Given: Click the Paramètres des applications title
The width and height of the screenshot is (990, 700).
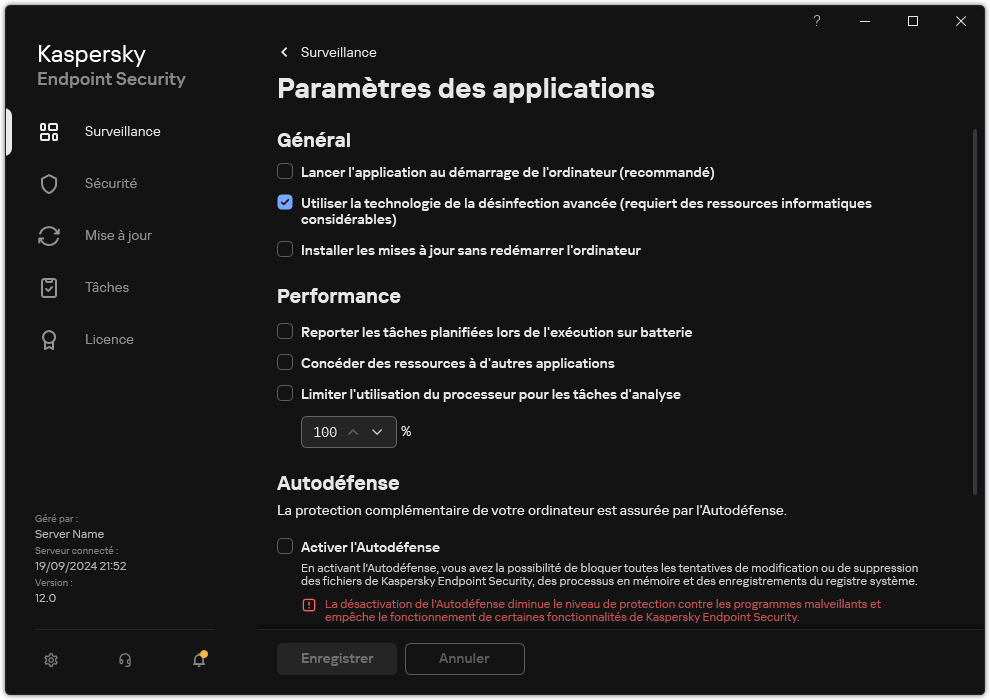Looking at the screenshot, I should coord(466,88).
